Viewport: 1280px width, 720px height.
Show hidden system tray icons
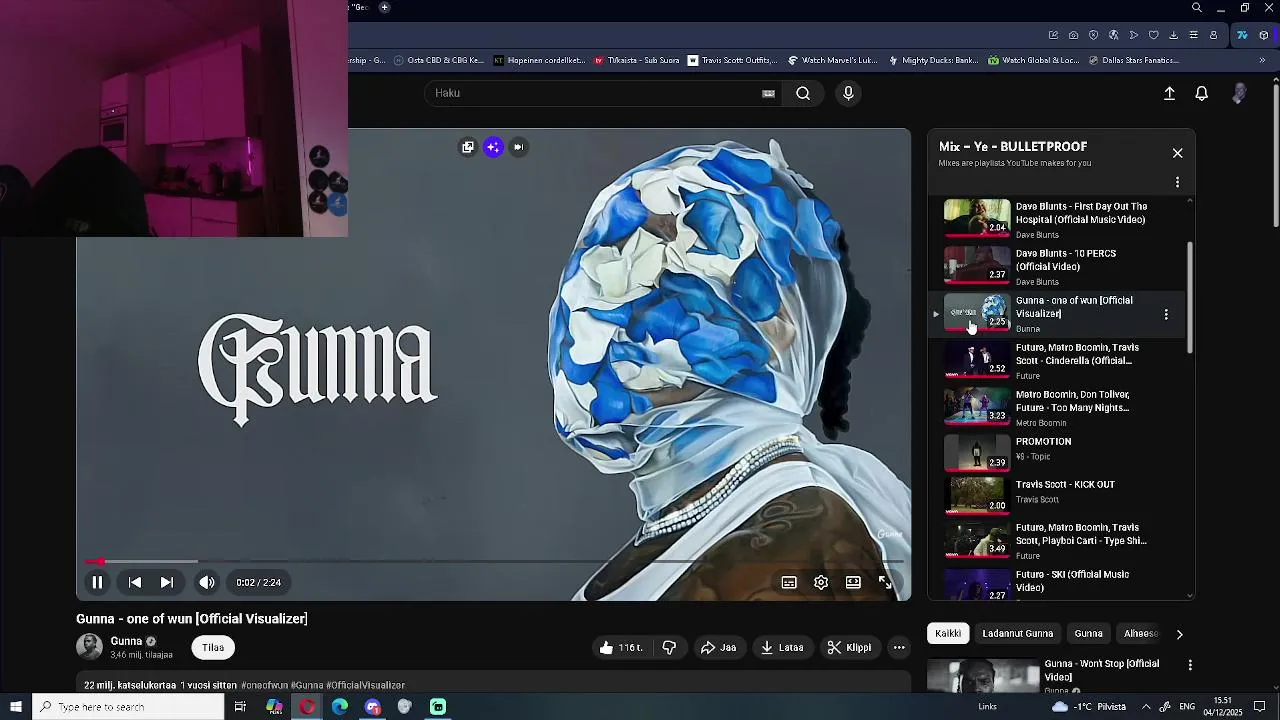click(x=1146, y=707)
